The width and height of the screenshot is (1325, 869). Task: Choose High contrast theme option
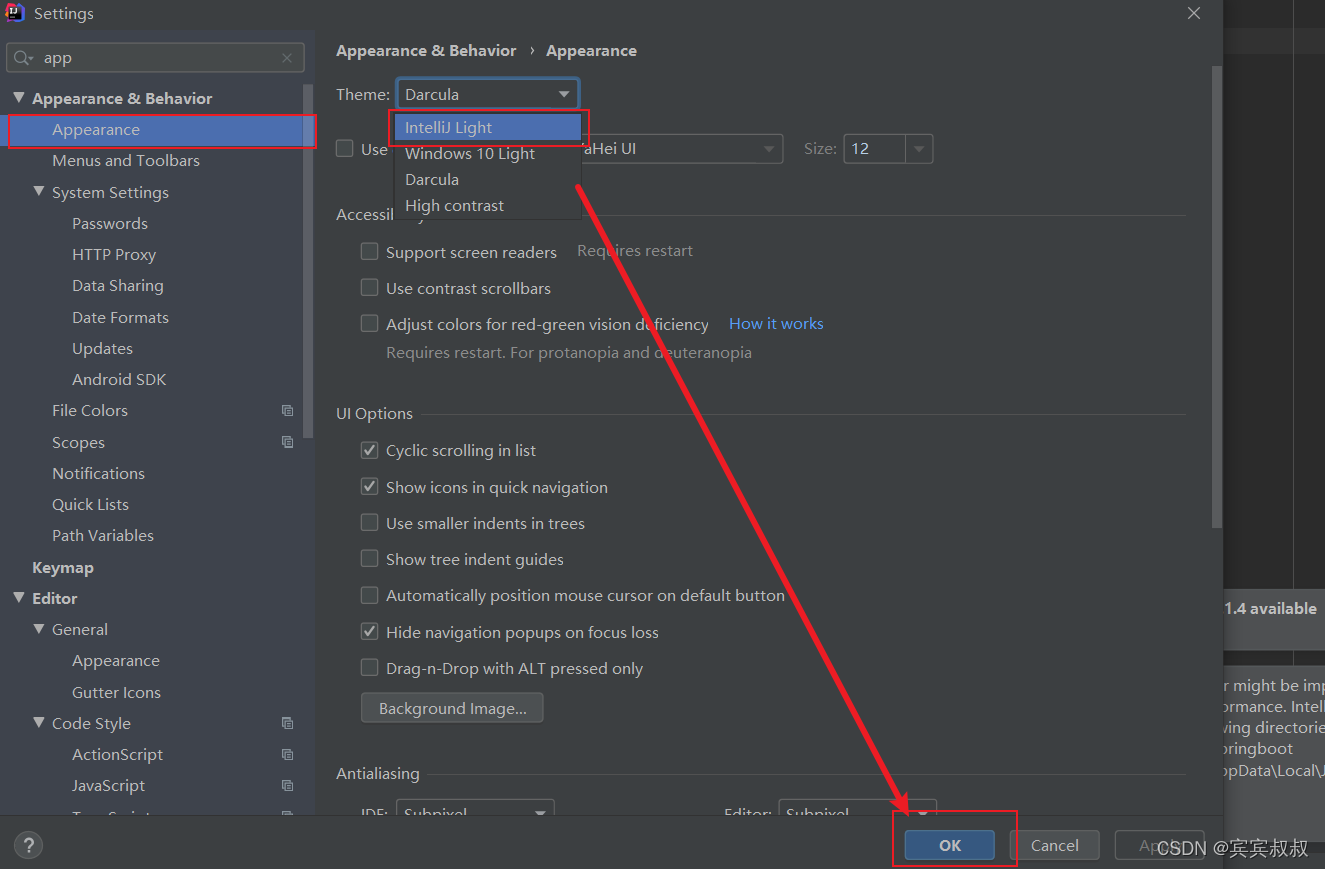pos(487,205)
